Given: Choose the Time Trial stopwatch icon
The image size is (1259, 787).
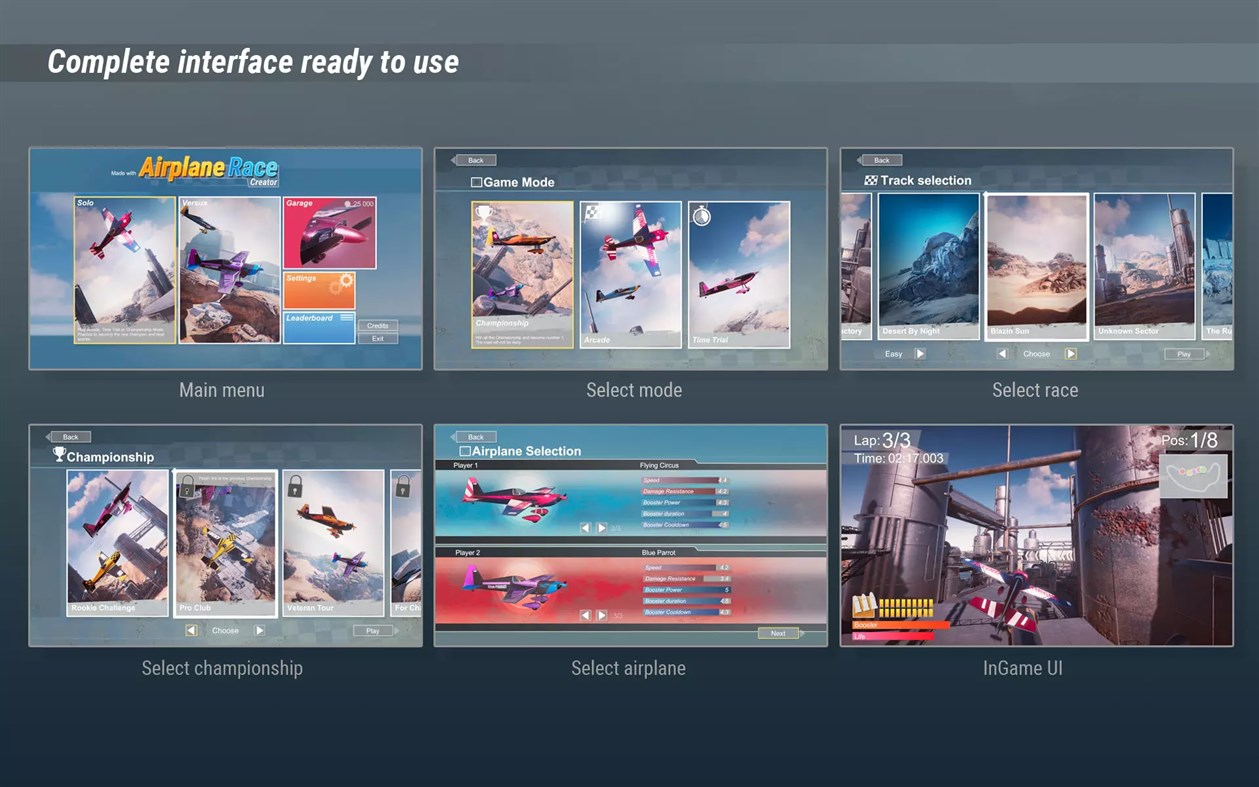Looking at the screenshot, I should click(x=701, y=216).
